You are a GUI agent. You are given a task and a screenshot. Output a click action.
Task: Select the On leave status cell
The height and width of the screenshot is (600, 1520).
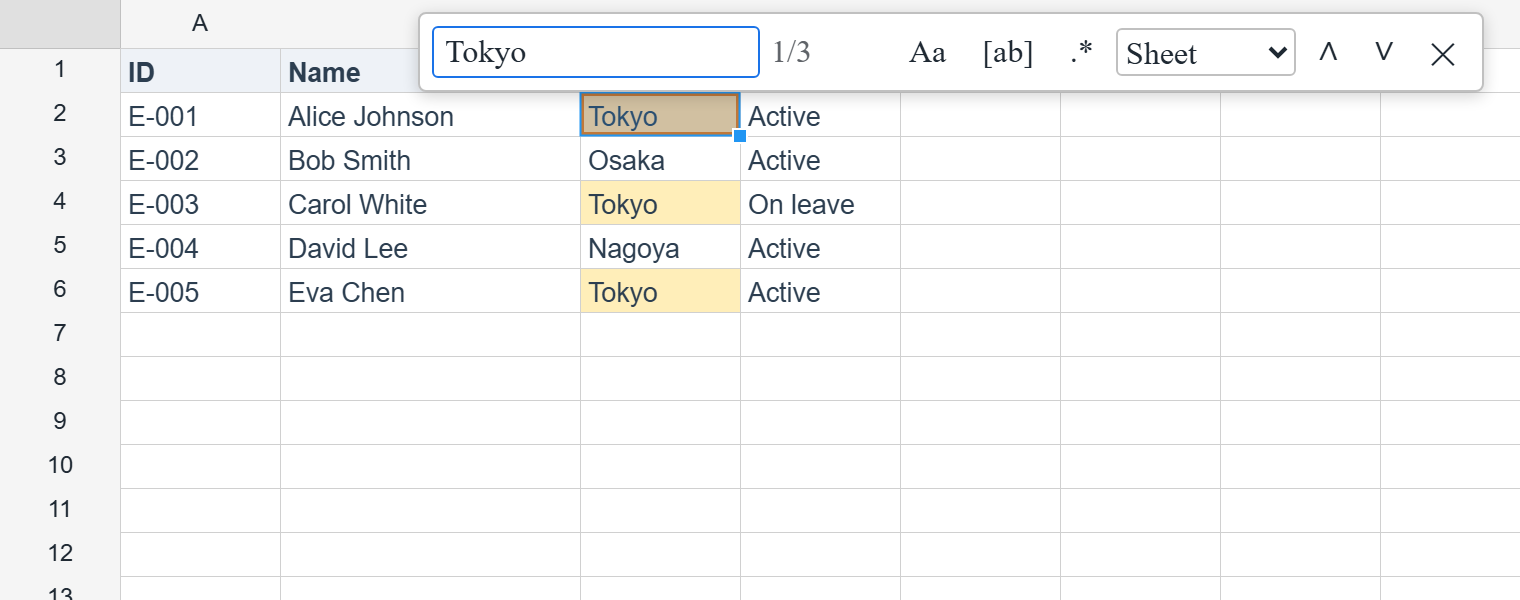[820, 203]
